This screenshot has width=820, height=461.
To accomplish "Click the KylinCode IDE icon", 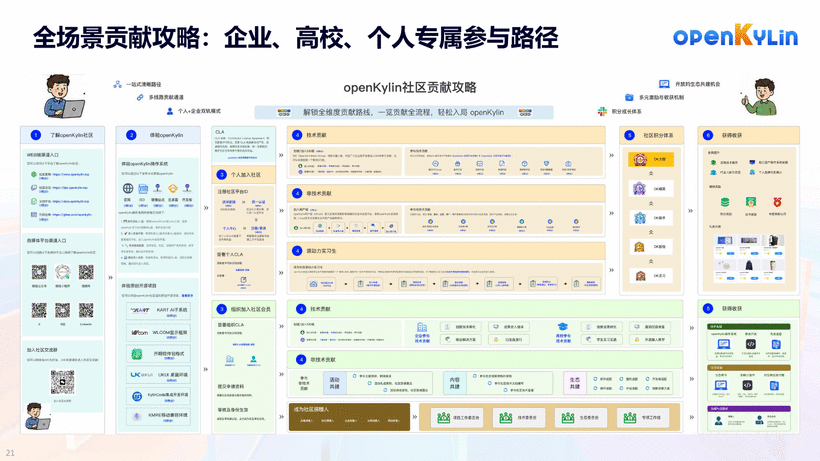I will (137, 396).
